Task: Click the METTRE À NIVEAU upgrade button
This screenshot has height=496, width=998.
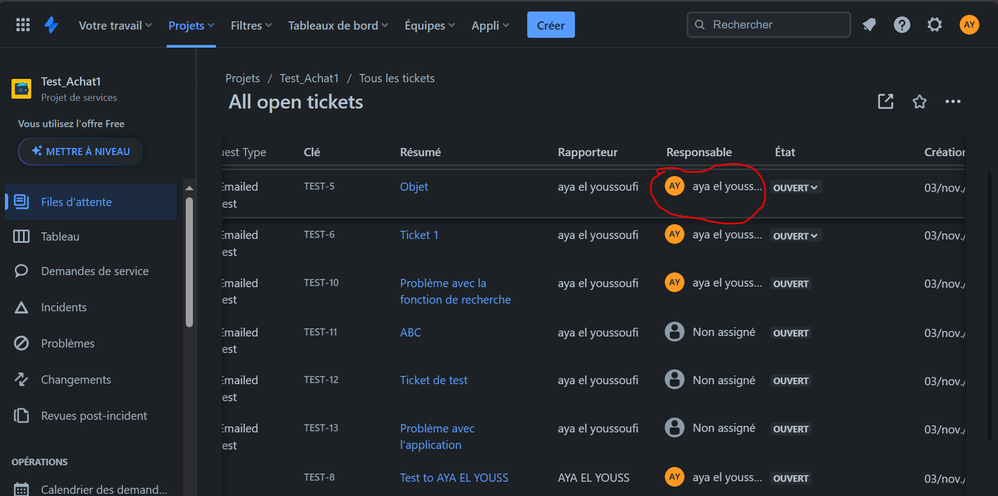Action: tap(81, 152)
